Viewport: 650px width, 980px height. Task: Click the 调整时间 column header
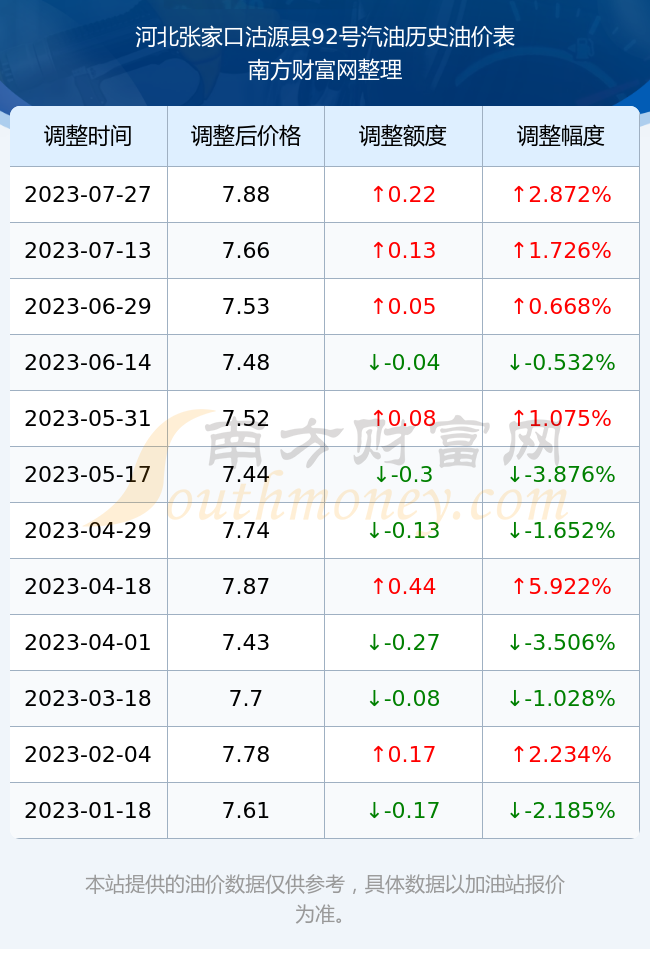pos(88,136)
